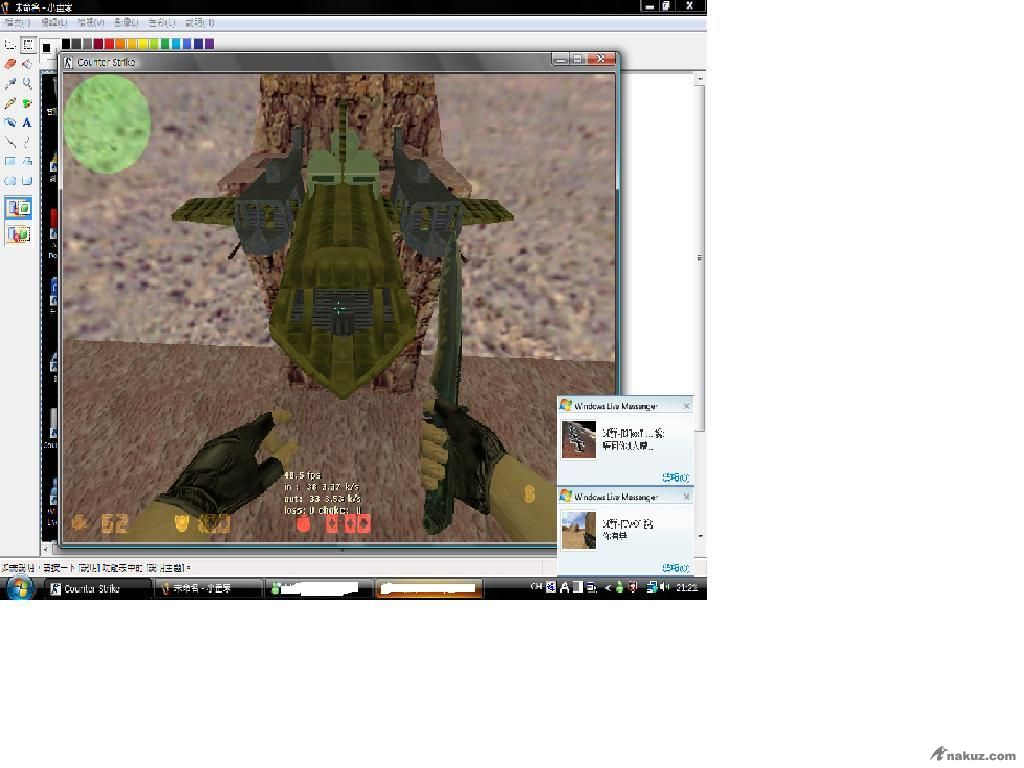The width and height of the screenshot is (1024, 768).
Task: Pick the dark red palette swatch
Action: (x=98, y=44)
